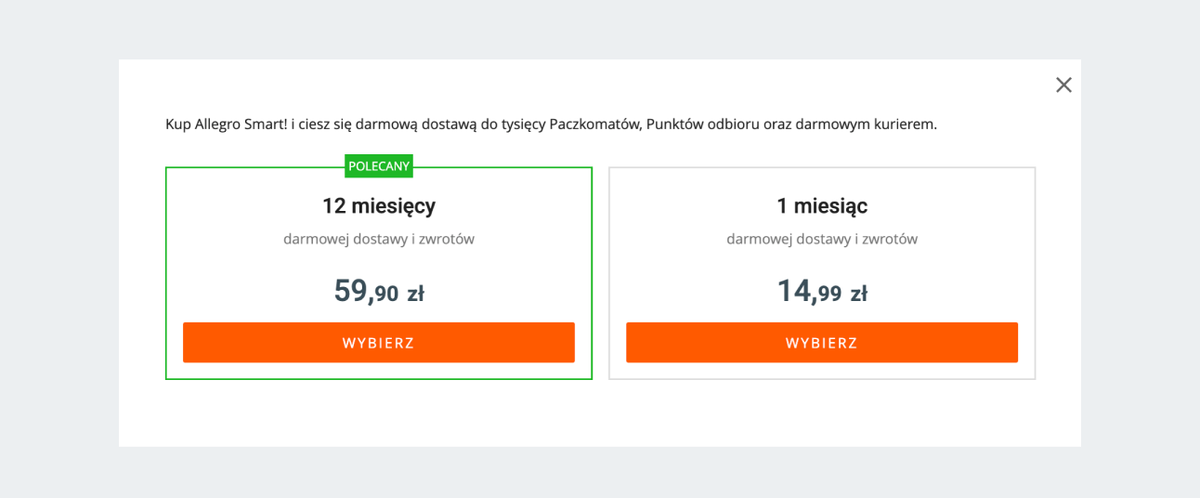Click the free delivery subtitle under 1 miesiąc
This screenshot has width=1200, height=498.
coord(822,240)
